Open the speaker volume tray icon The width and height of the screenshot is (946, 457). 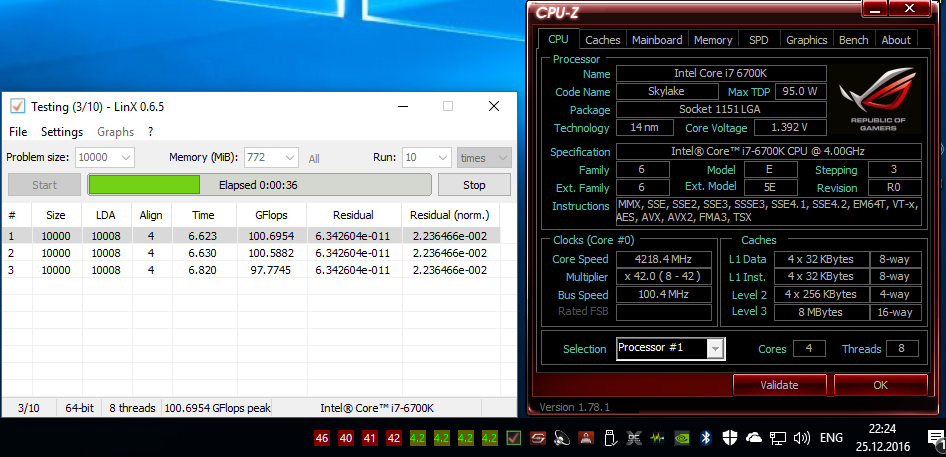801,438
